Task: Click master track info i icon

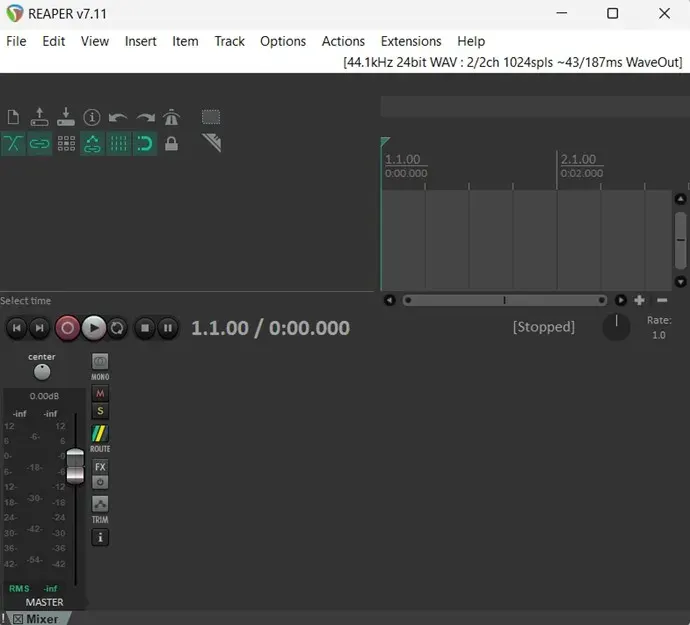Action: point(100,537)
